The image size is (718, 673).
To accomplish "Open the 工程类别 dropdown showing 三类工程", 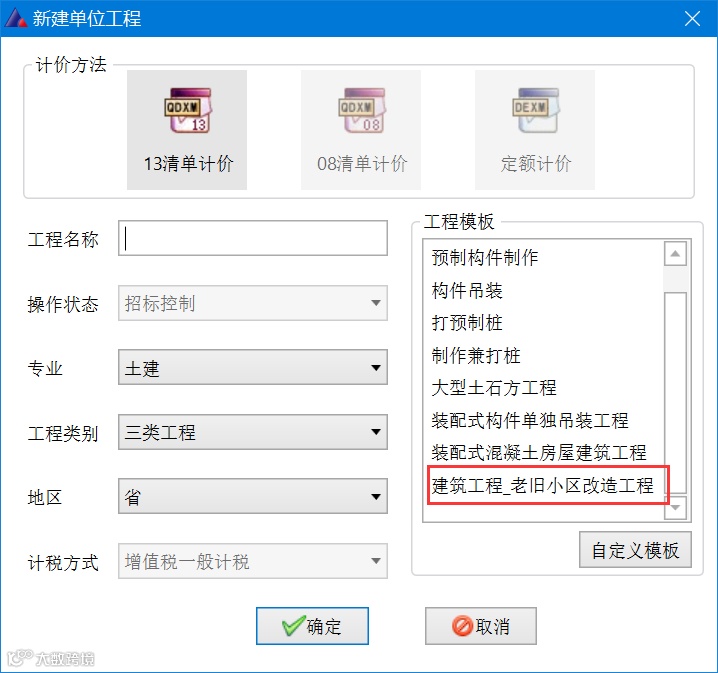I will (x=253, y=432).
